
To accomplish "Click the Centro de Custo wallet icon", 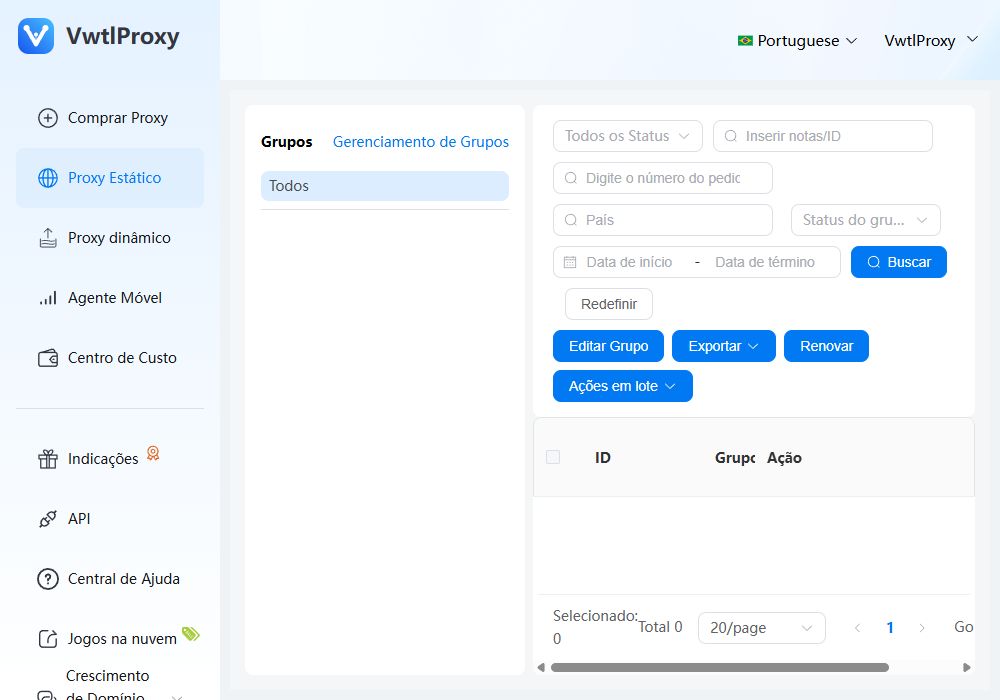I will pyautogui.click(x=48, y=358).
